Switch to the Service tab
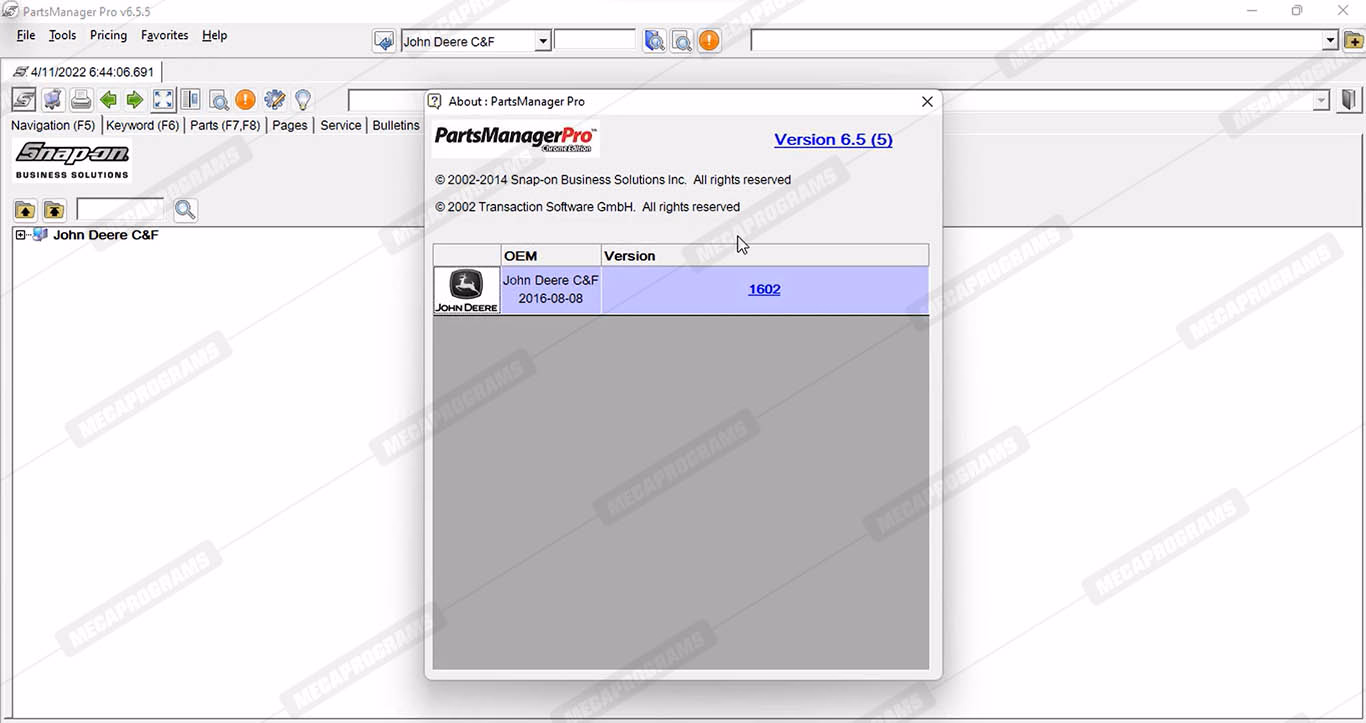The width and height of the screenshot is (1366, 723). tap(340, 125)
